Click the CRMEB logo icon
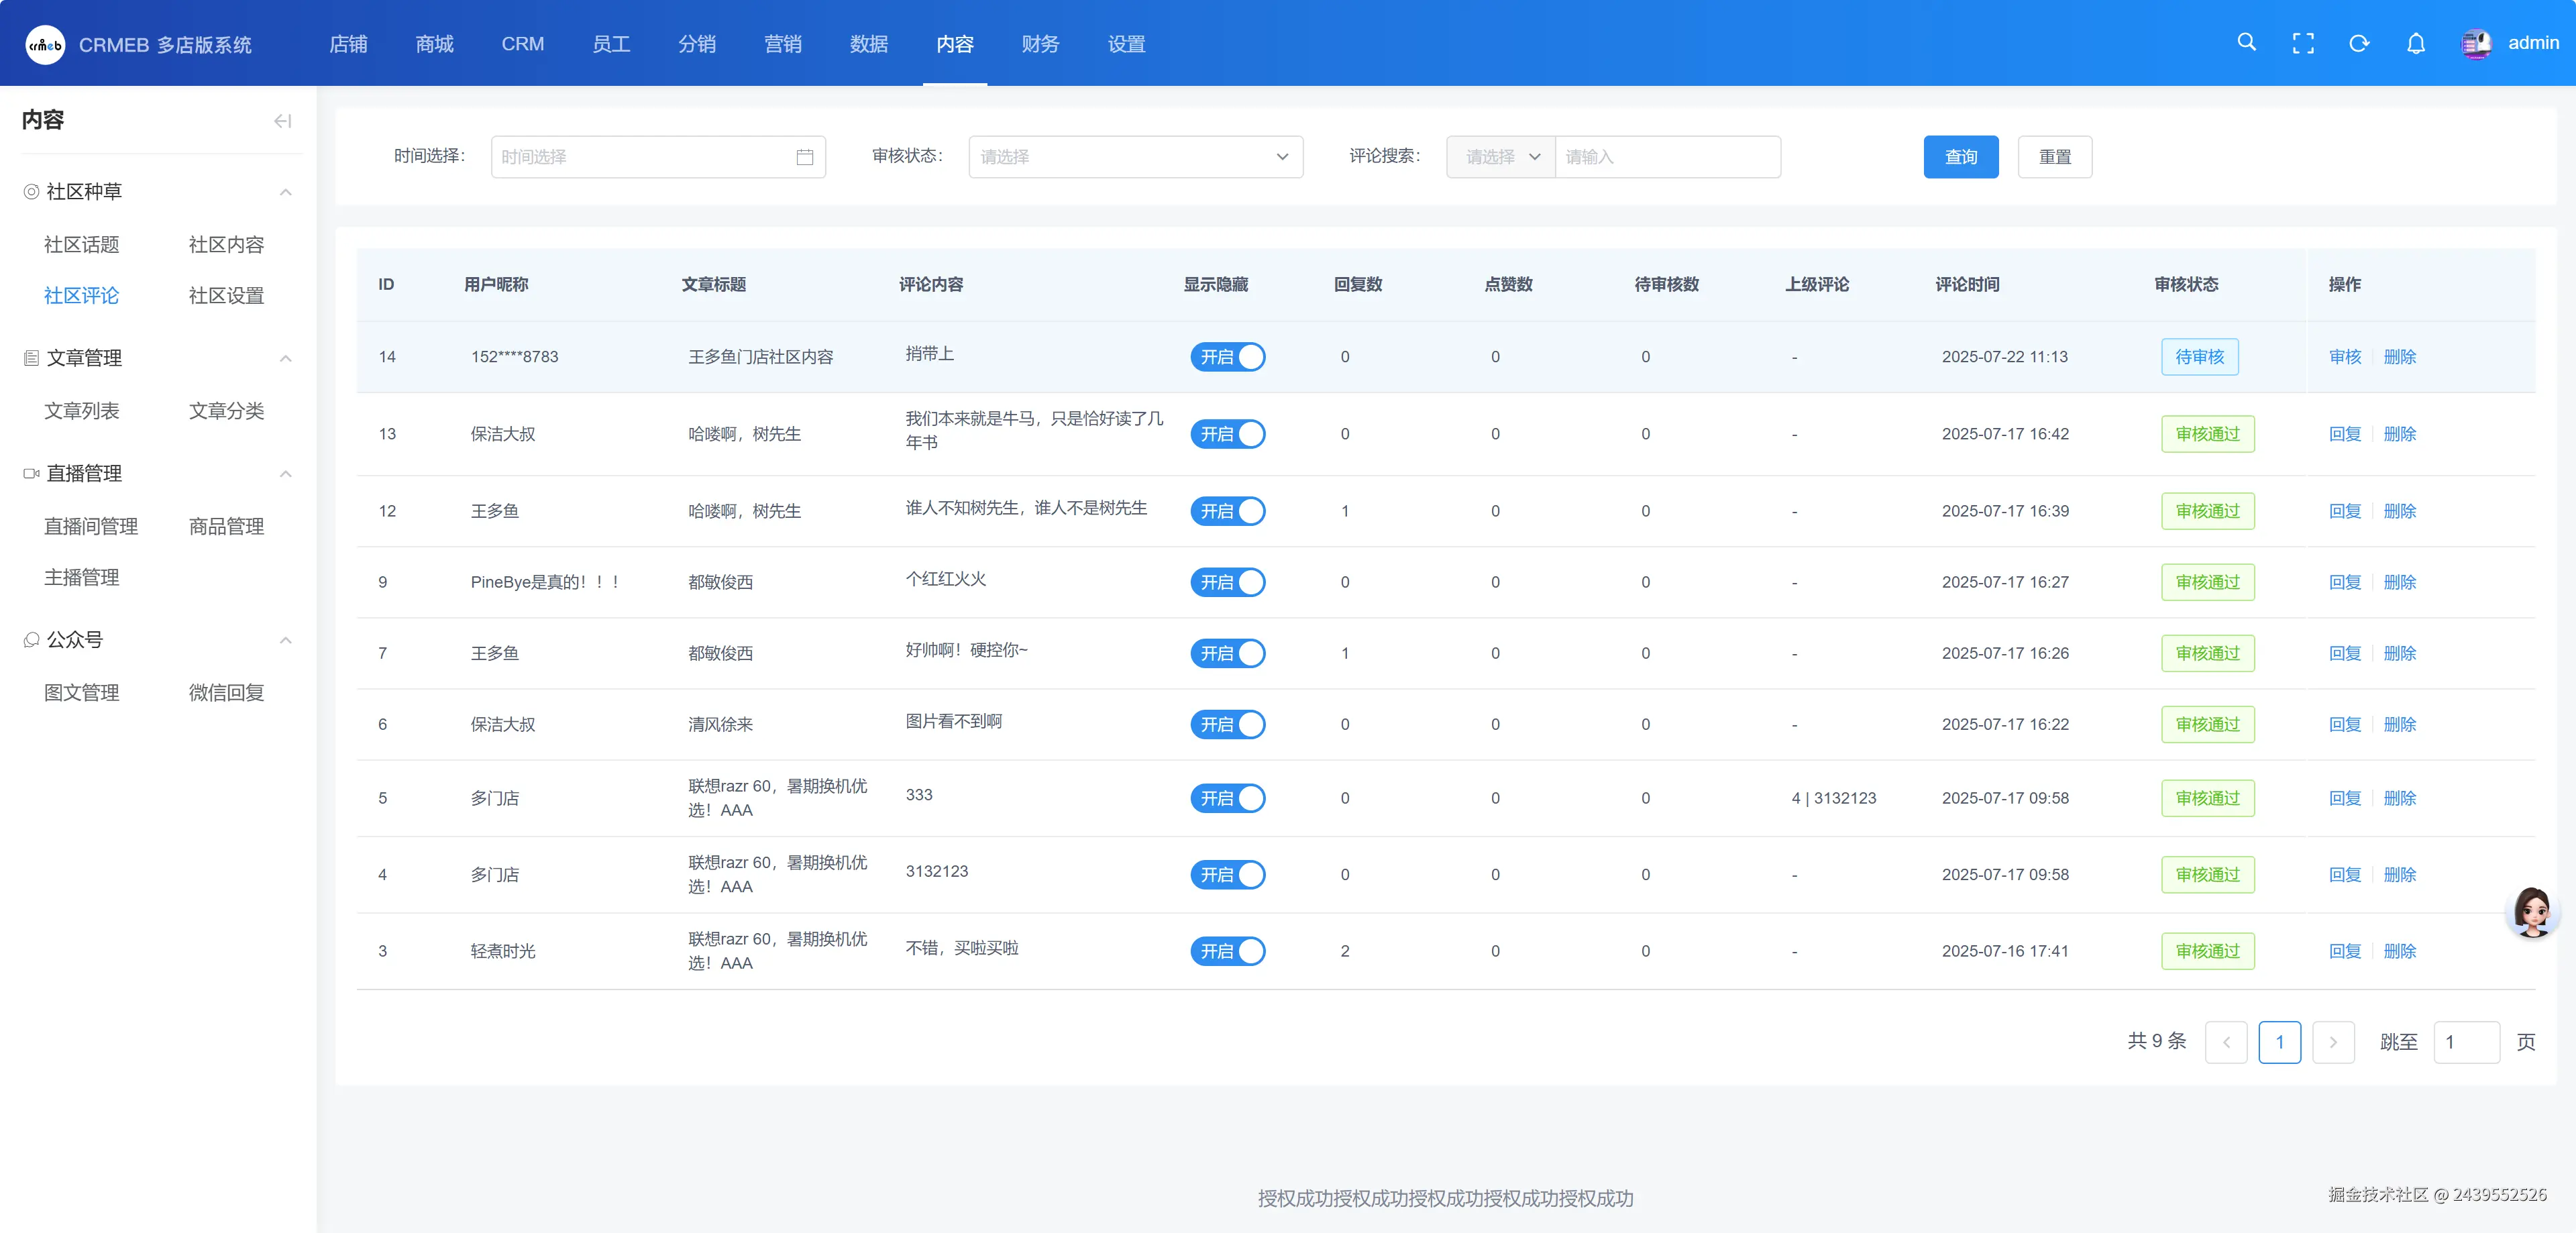Image resolution: width=2576 pixels, height=1233 pixels. coord(45,44)
